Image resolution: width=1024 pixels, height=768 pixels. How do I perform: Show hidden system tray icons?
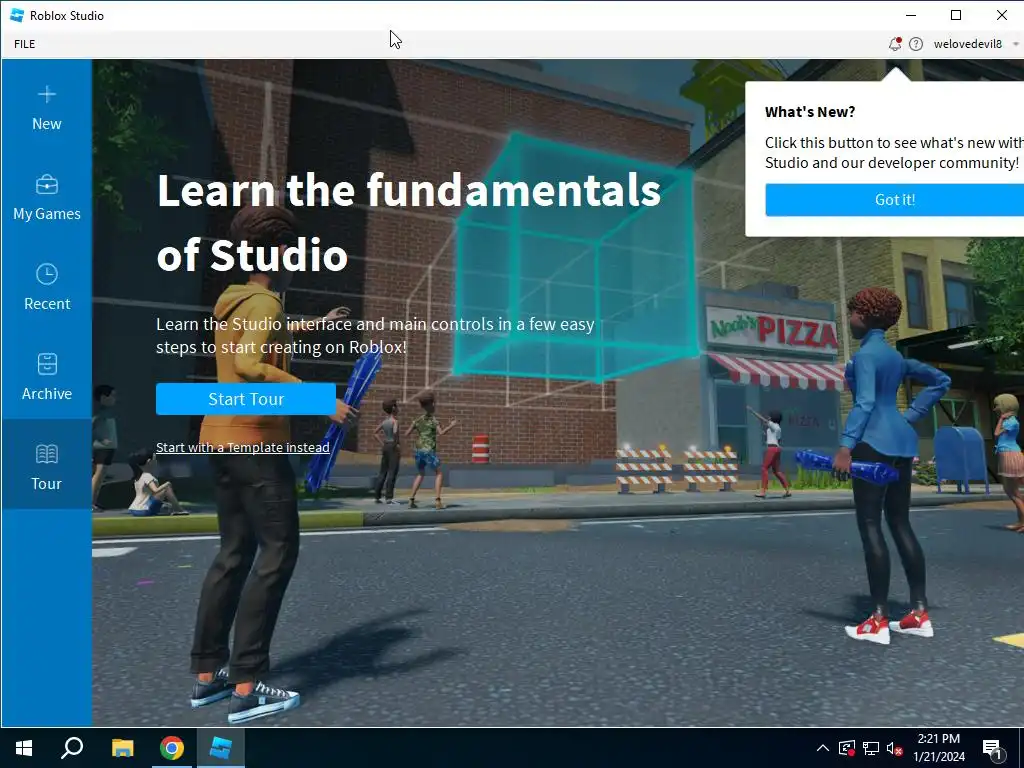[x=823, y=748]
